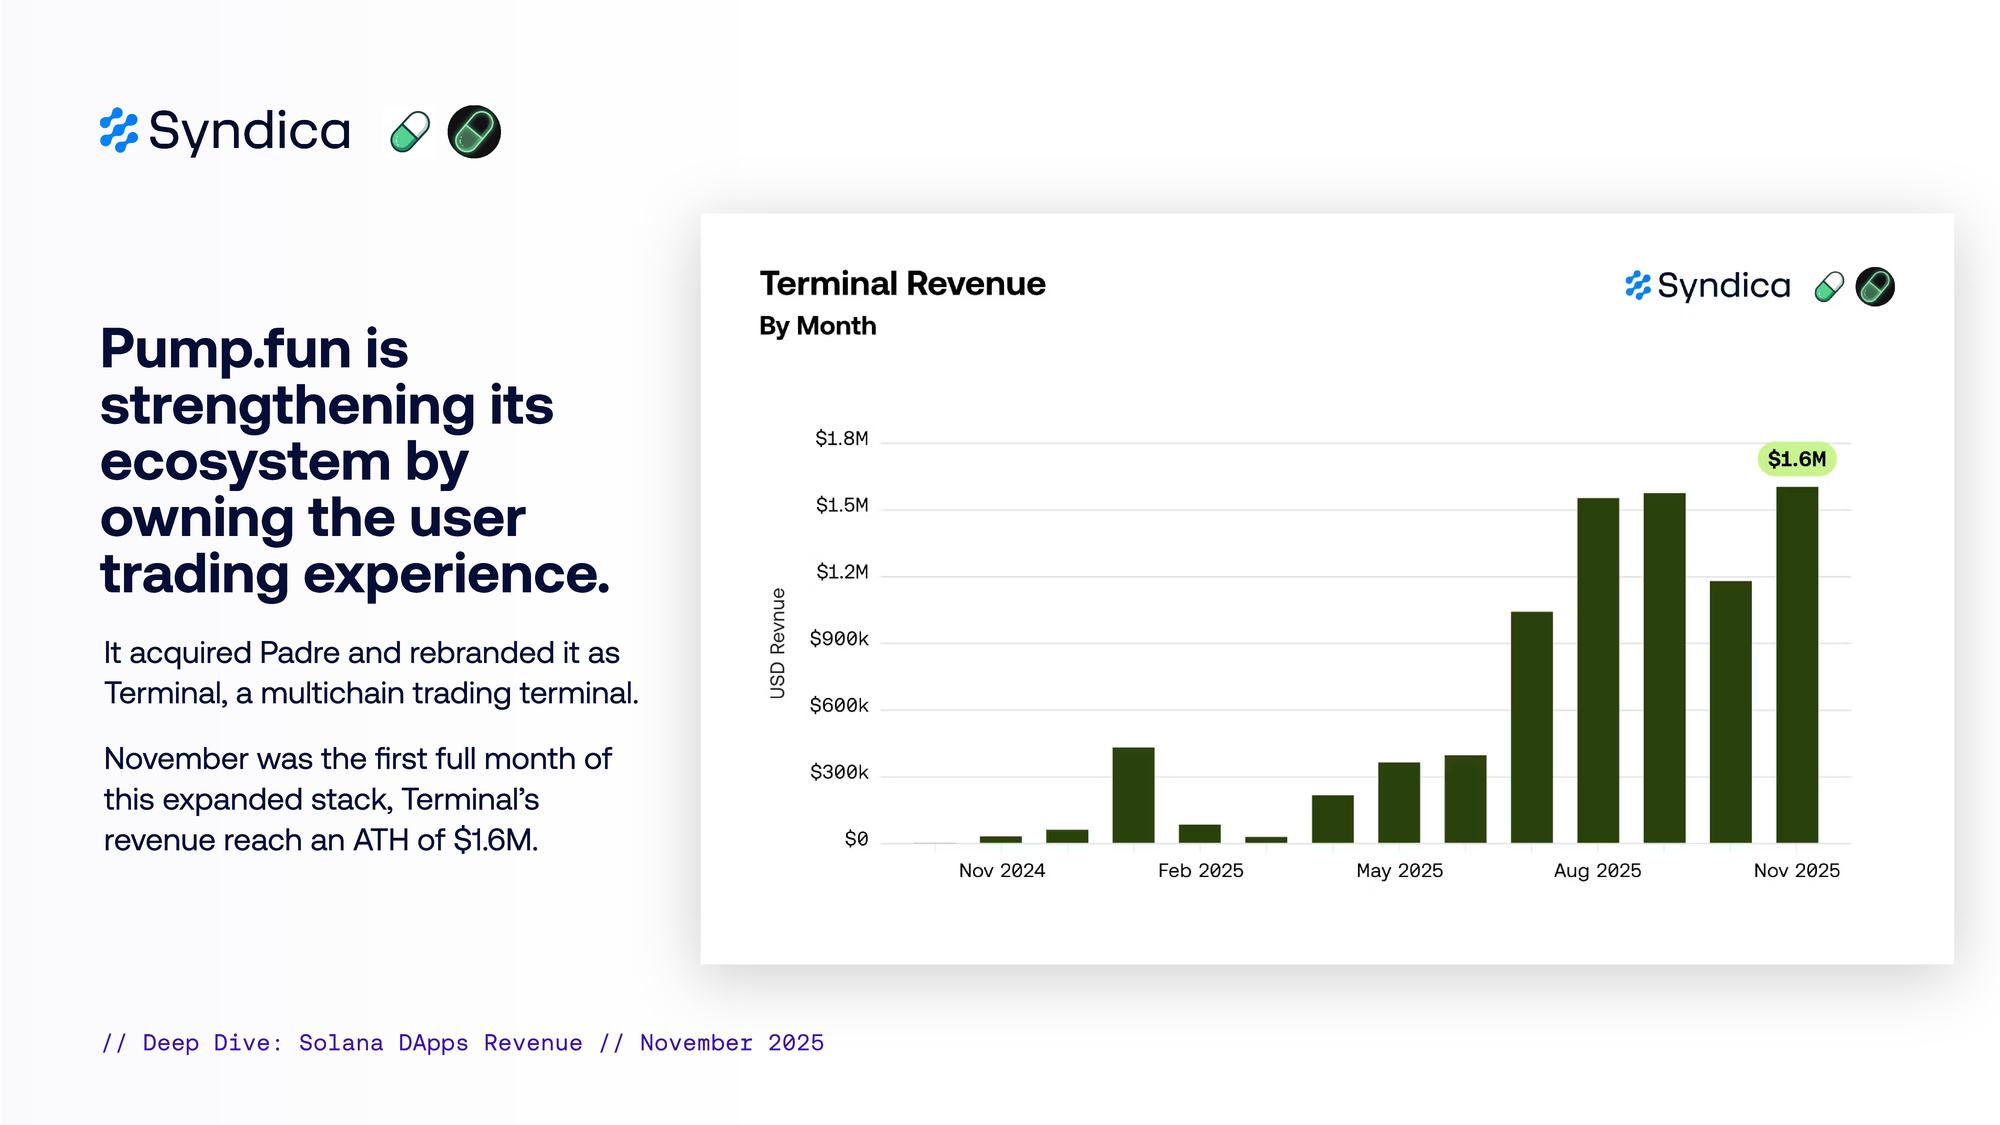Click the Terminal Revenue chart title
The width and height of the screenshot is (2000, 1125).
(902, 284)
